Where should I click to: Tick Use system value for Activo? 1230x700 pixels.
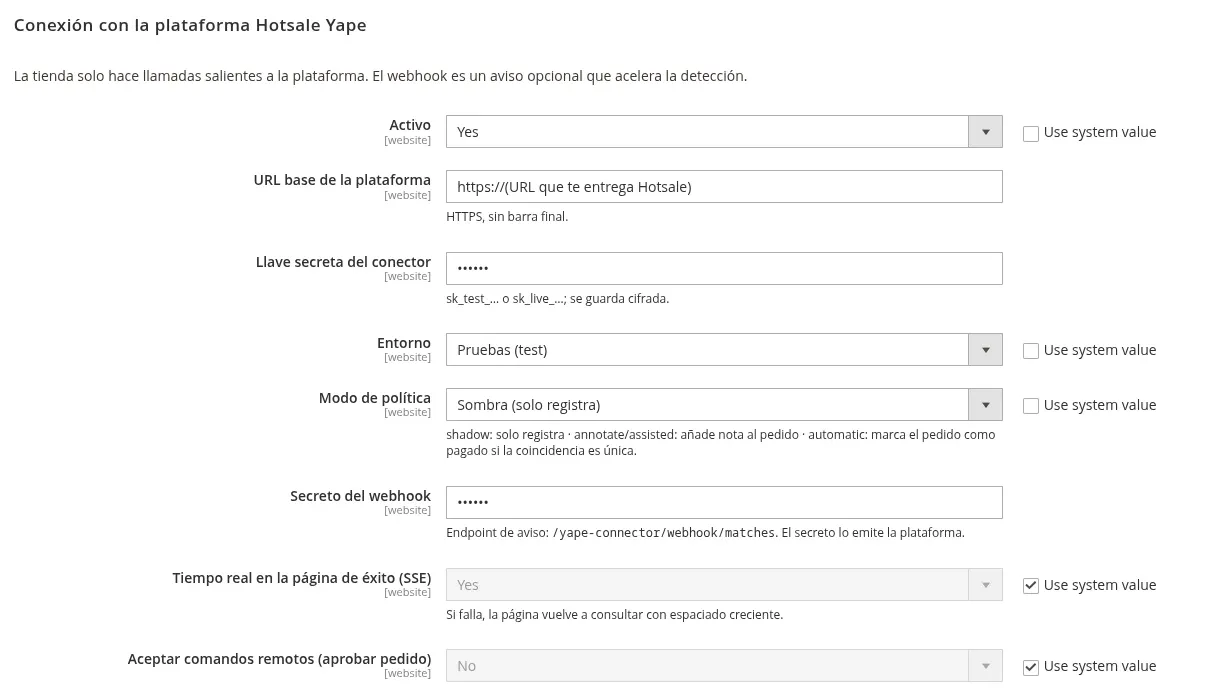pyautogui.click(x=1031, y=133)
